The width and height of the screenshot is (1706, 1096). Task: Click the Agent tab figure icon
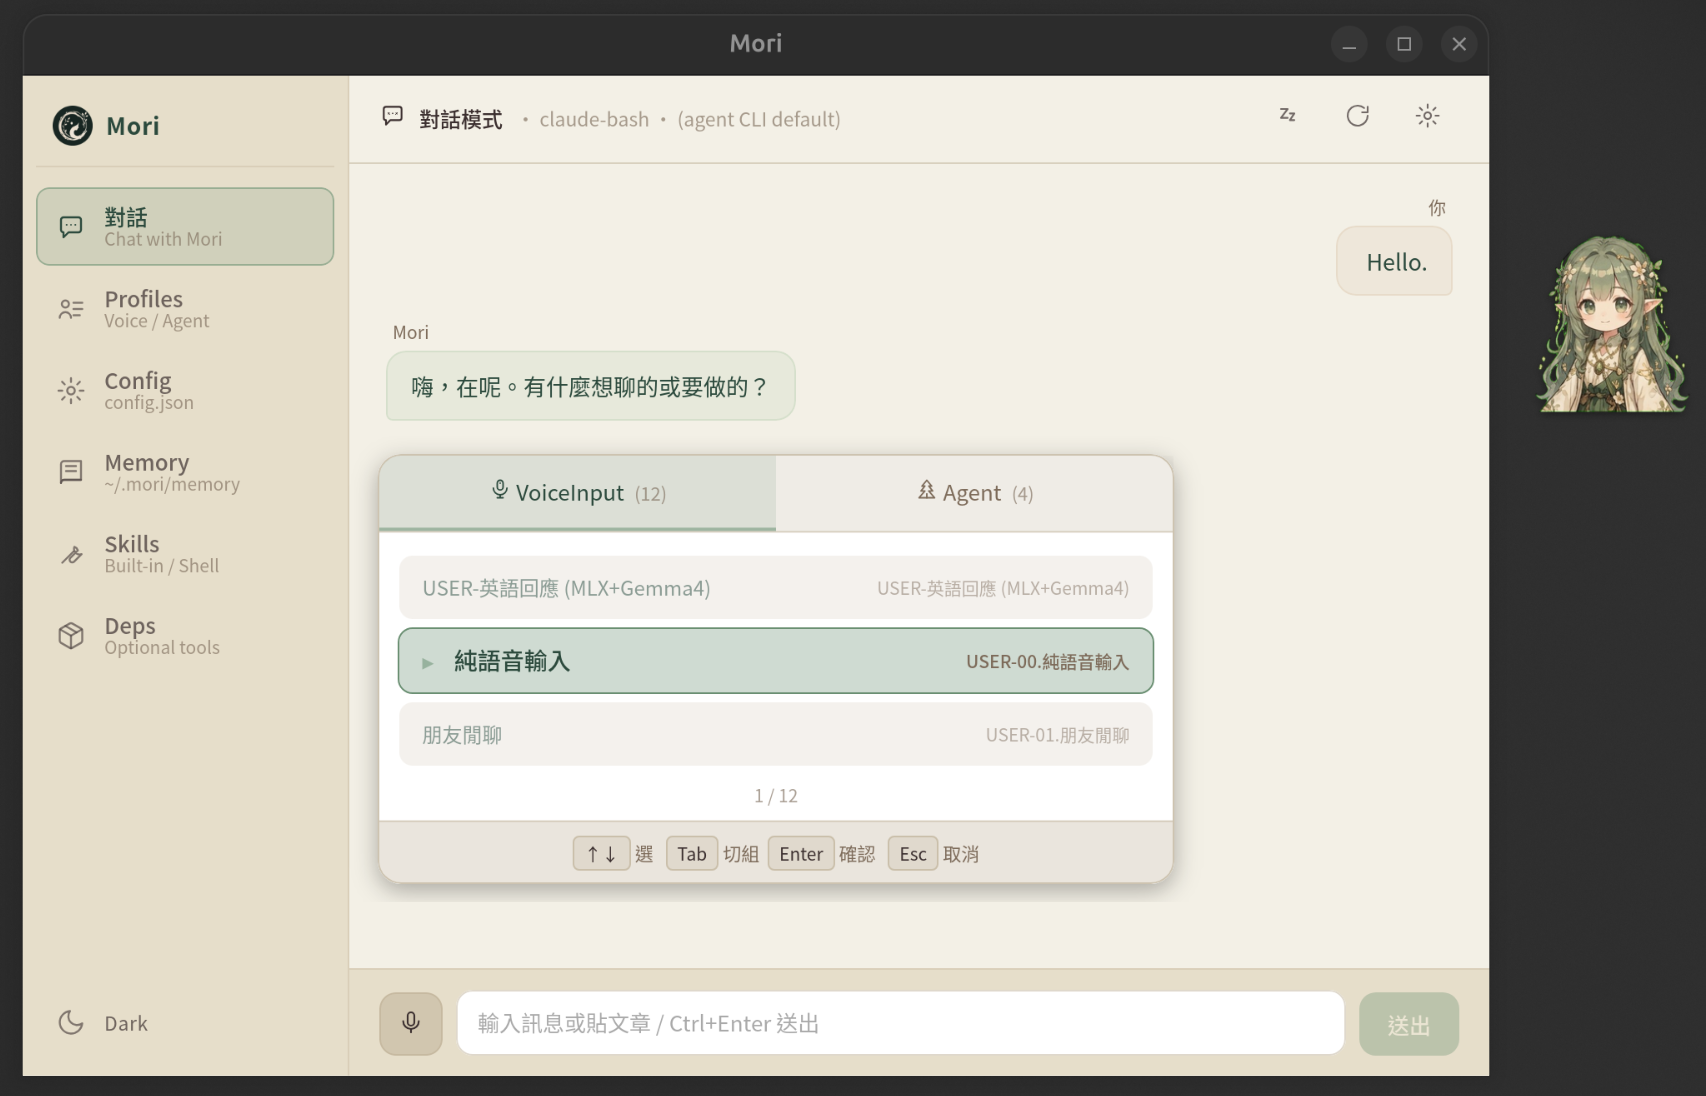click(x=927, y=490)
